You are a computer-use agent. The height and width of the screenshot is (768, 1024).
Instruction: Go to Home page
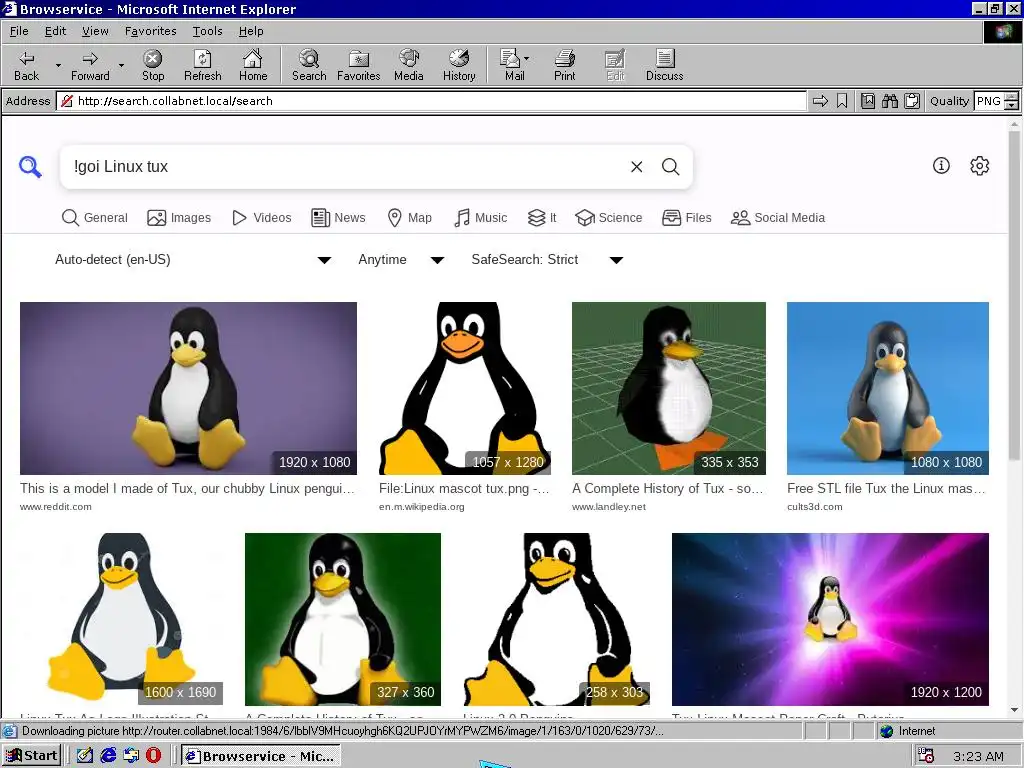pos(253,65)
